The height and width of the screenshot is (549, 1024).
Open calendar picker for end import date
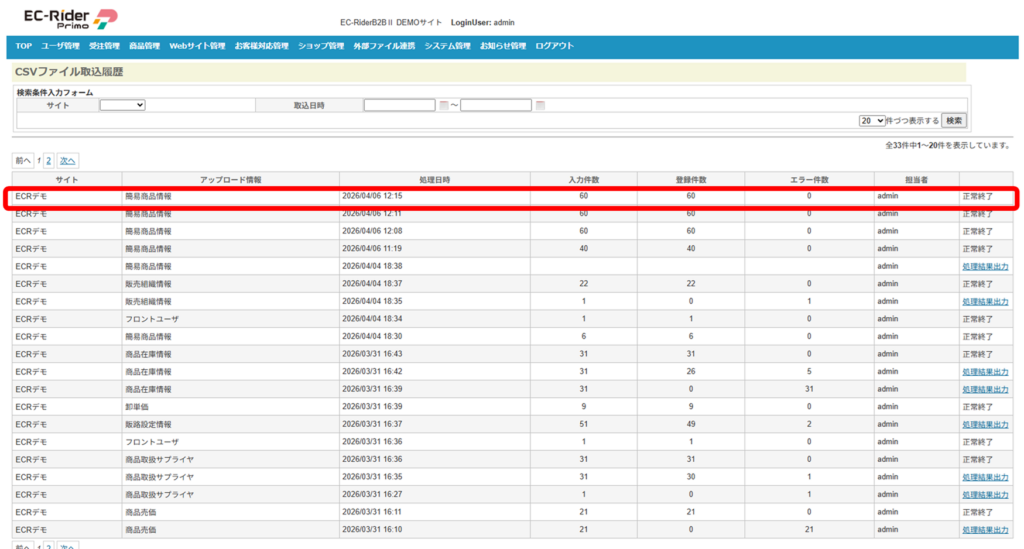[540, 105]
